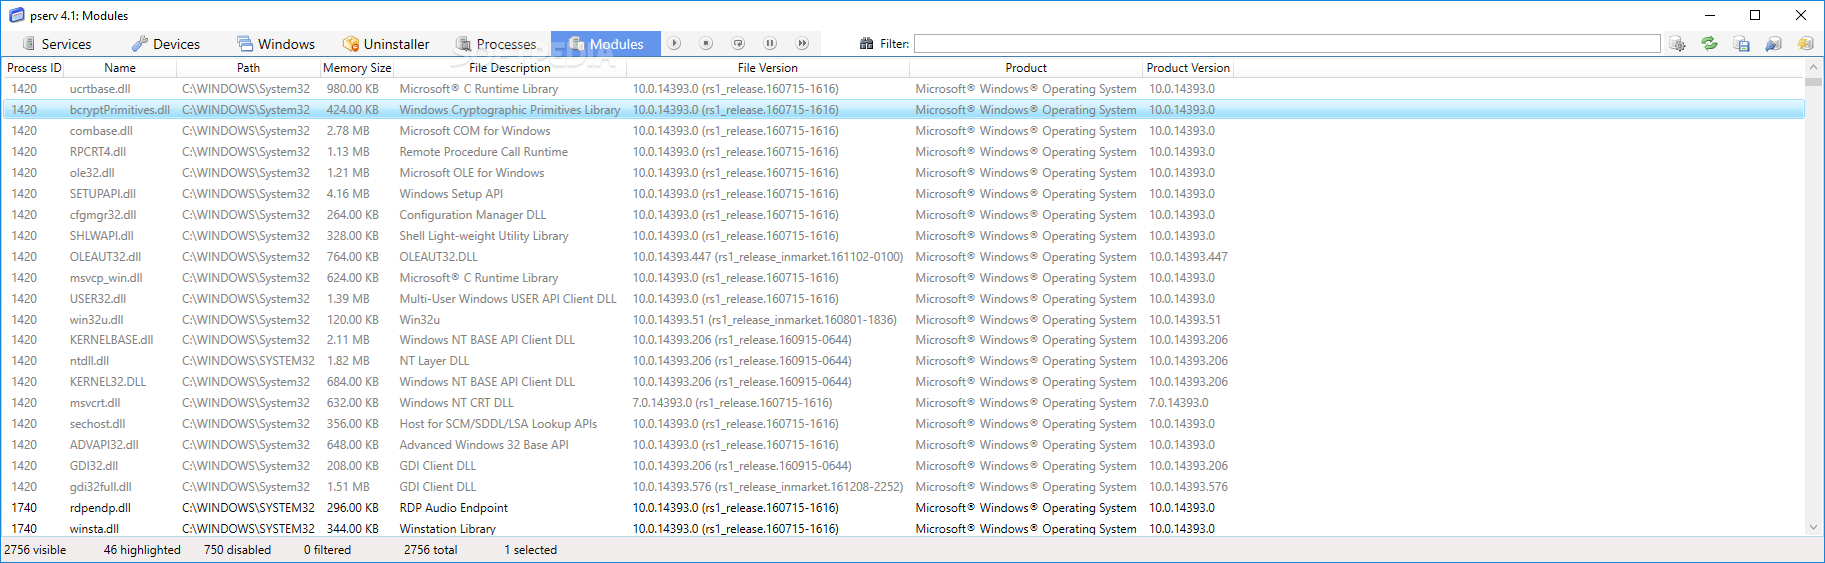Select the Modules tab
1825x563 pixels.
[606, 44]
